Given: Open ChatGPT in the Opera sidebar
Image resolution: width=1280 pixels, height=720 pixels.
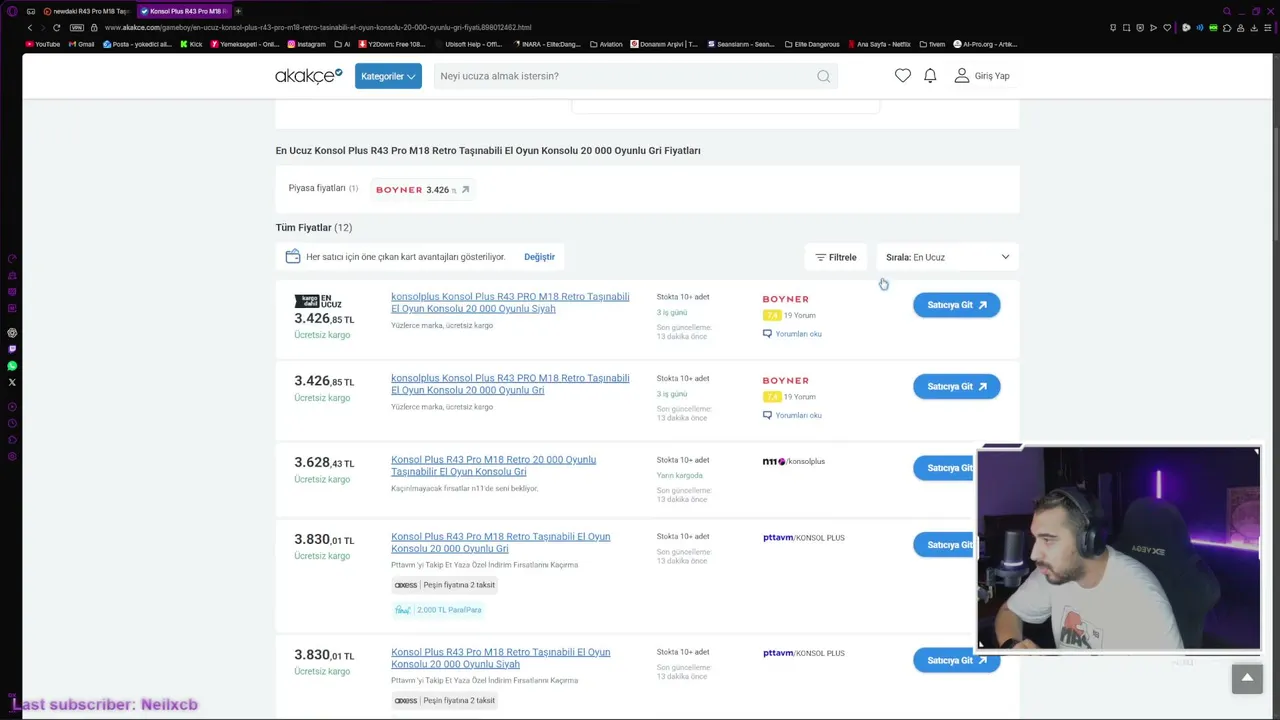Looking at the screenshot, I should (12, 333).
